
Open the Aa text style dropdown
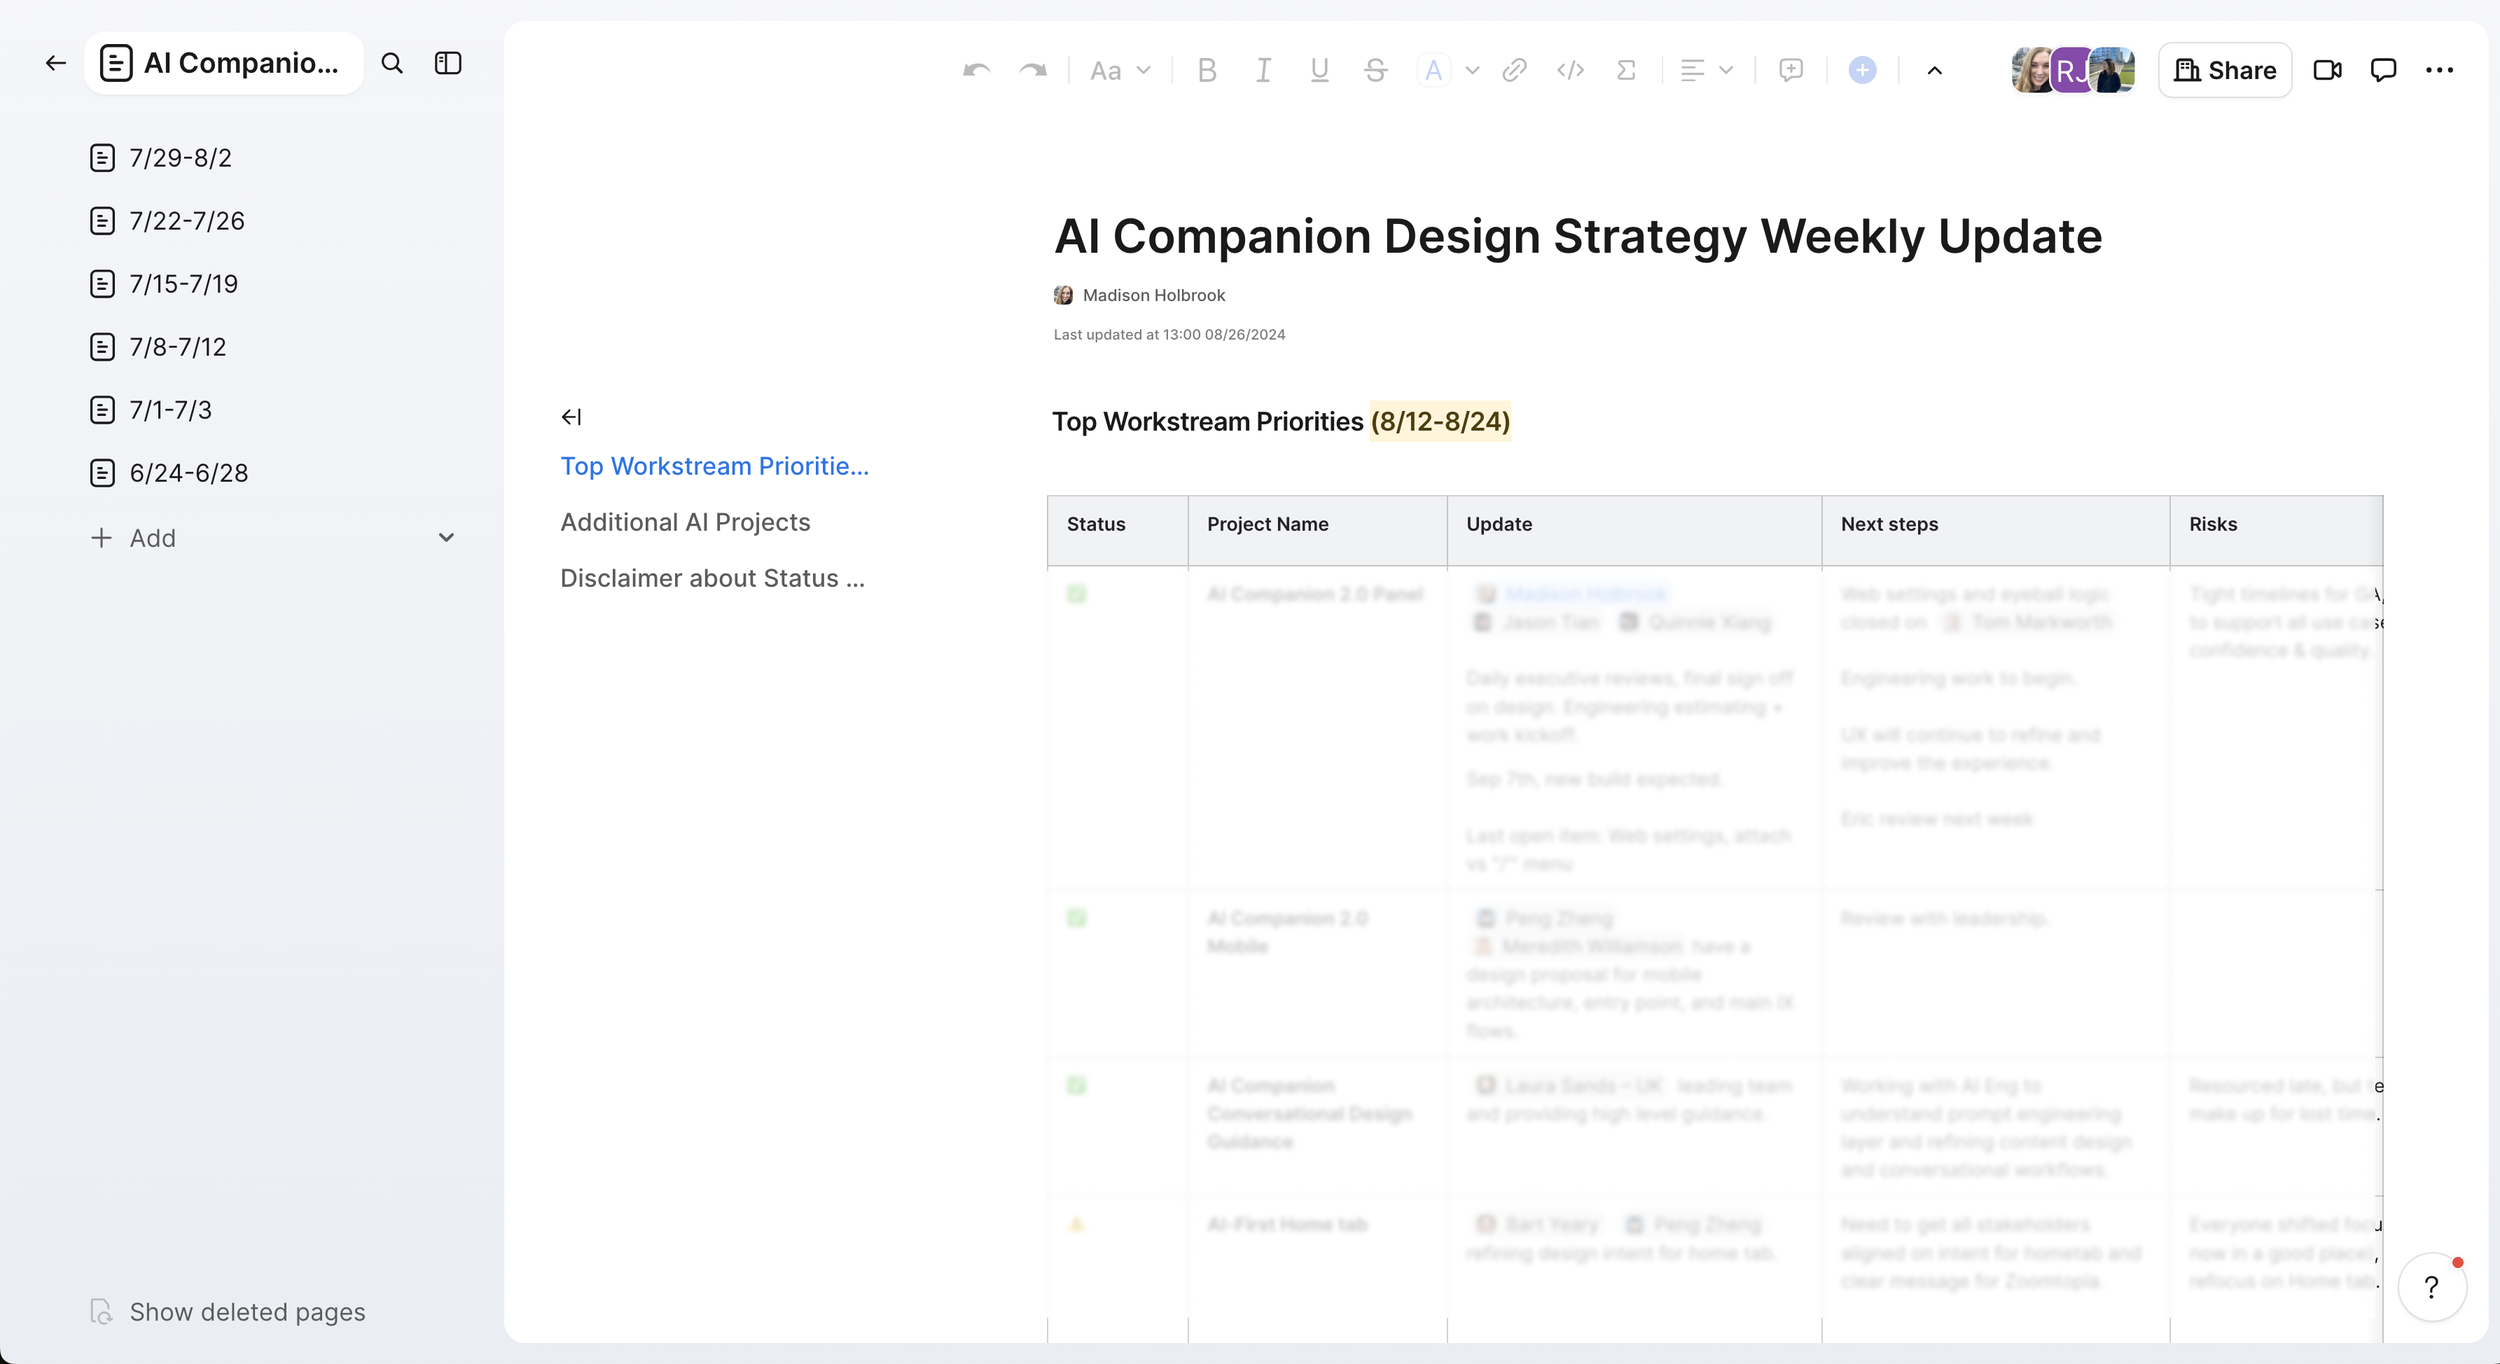1119,70
